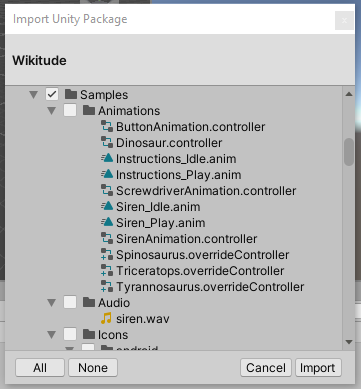Click the Siren_Play.anim clip icon

107,222
